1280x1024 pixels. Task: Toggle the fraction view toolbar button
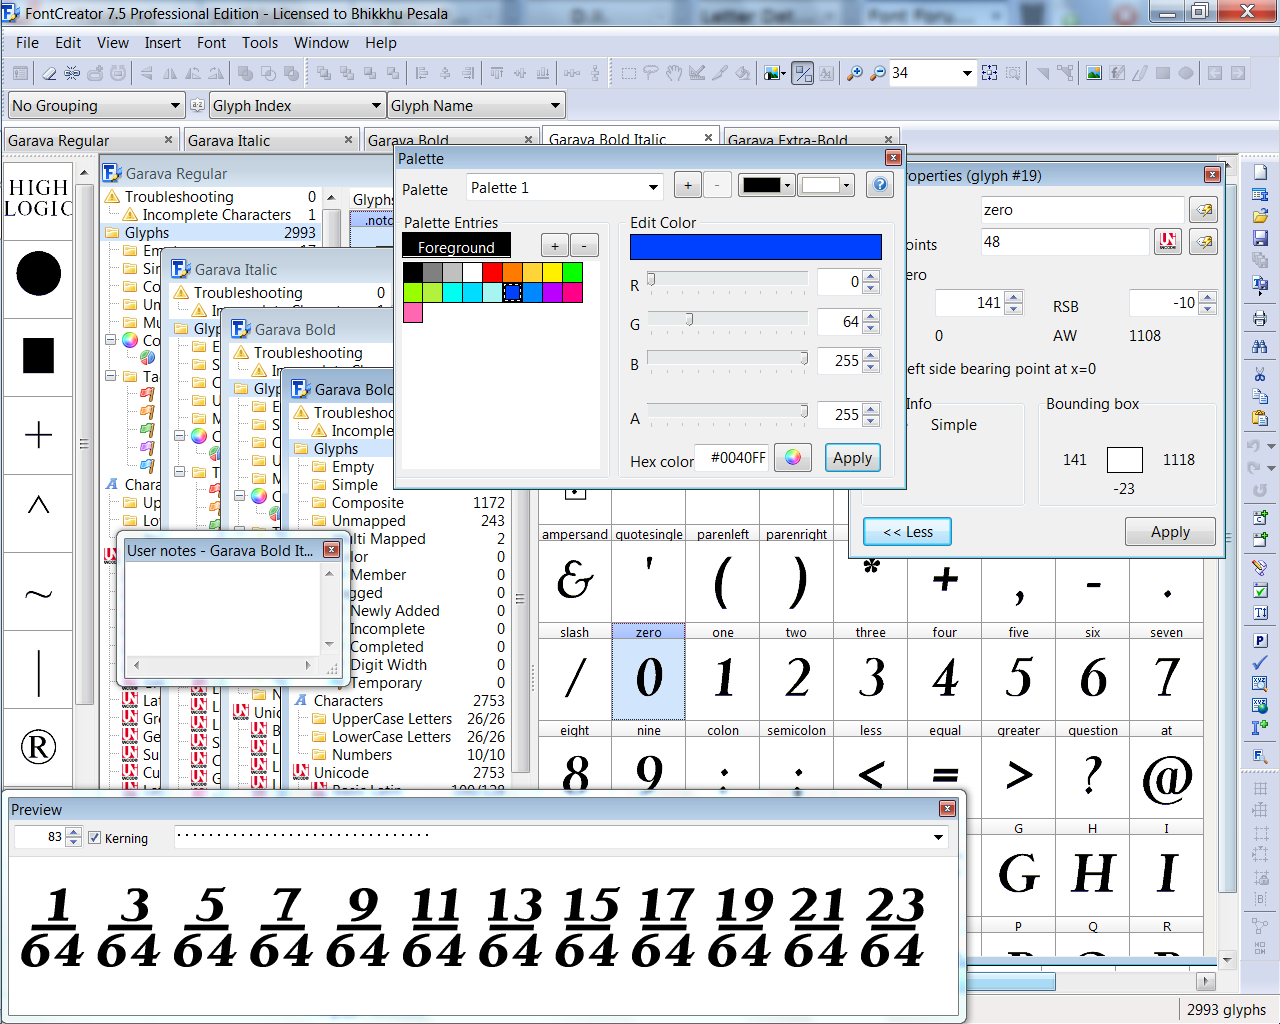click(x=802, y=73)
